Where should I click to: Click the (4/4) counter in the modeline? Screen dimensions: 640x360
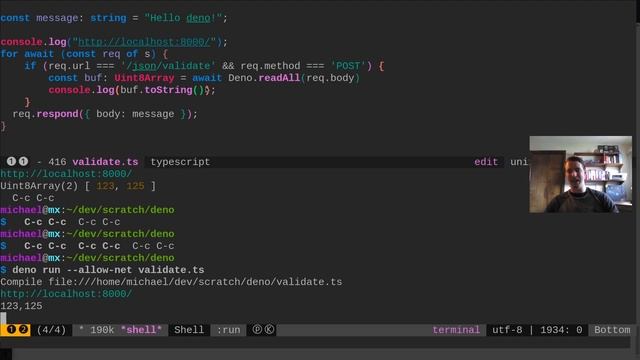click(51, 330)
